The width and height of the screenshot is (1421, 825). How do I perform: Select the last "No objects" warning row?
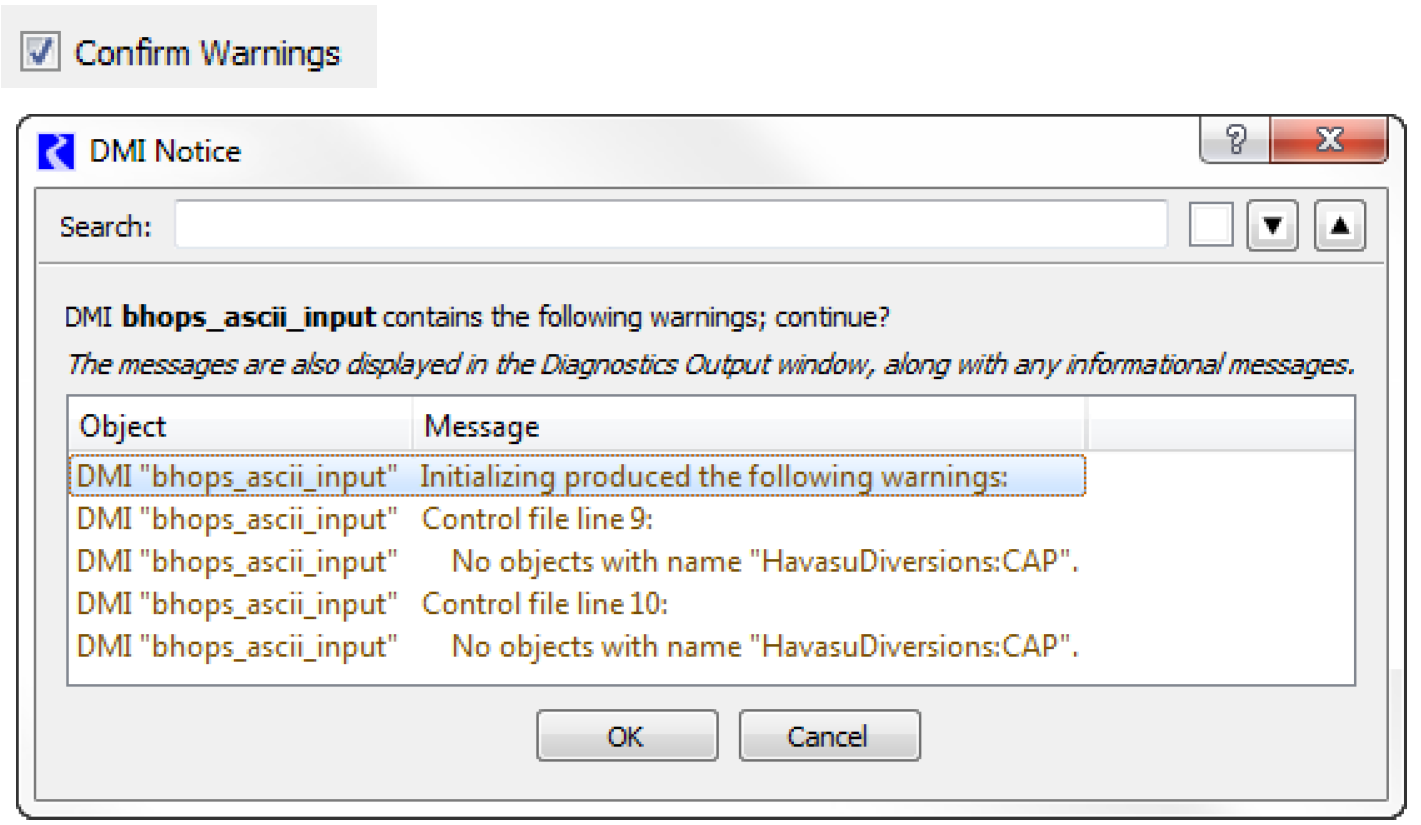coord(765,647)
